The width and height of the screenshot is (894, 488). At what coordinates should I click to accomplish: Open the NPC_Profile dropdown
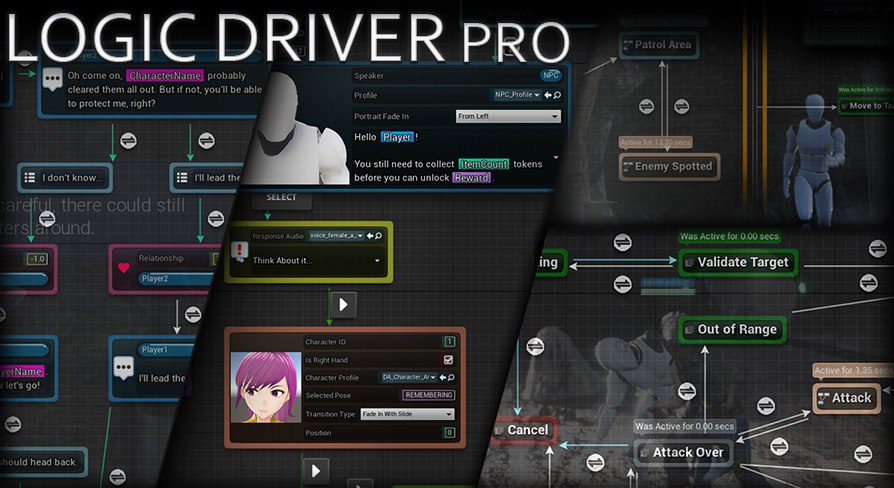click(x=517, y=95)
